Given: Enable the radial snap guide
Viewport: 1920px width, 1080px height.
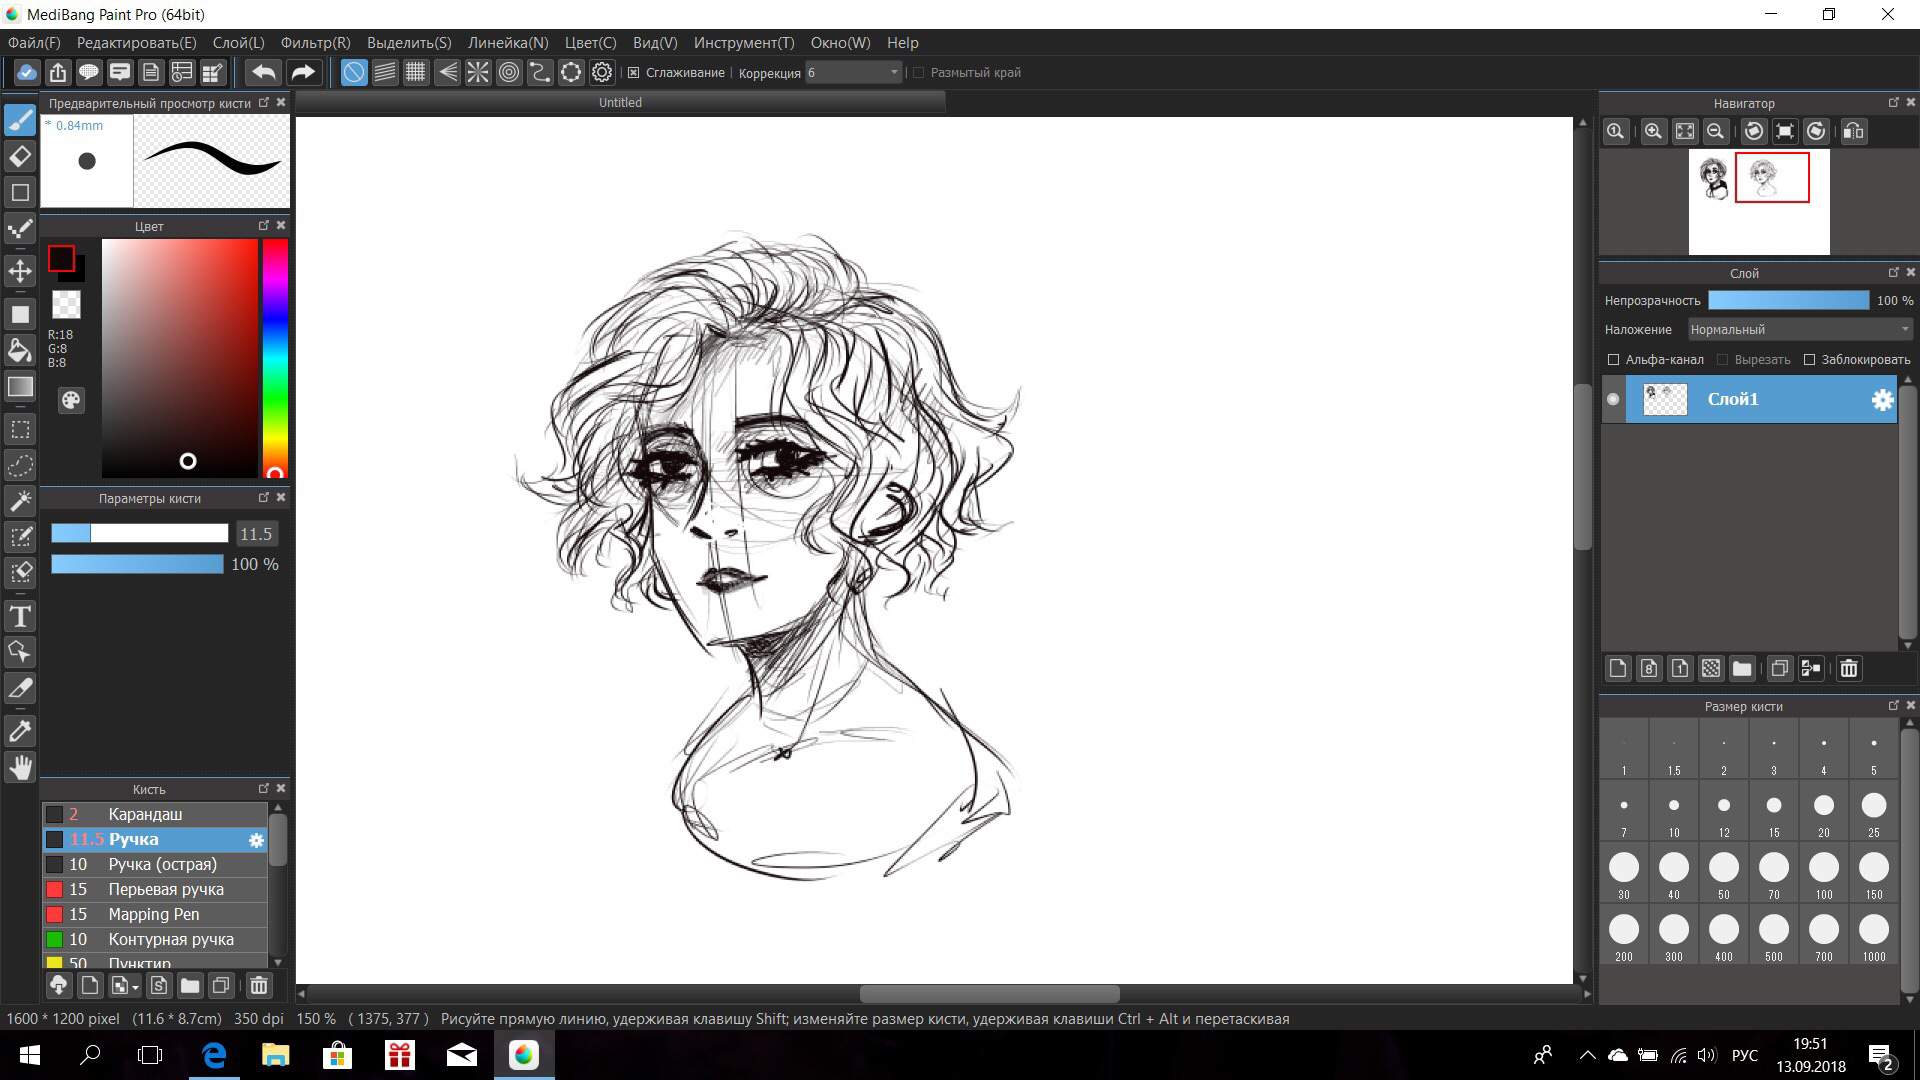Looking at the screenshot, I should 478,72.
